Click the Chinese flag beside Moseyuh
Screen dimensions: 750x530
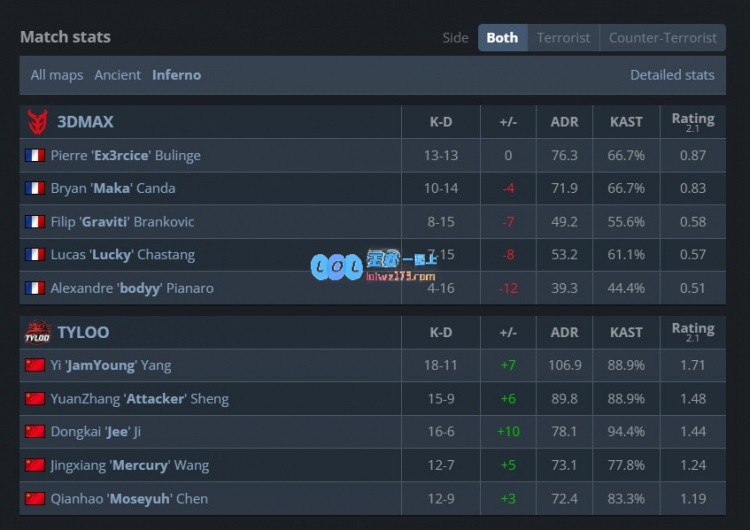point(35,498)
